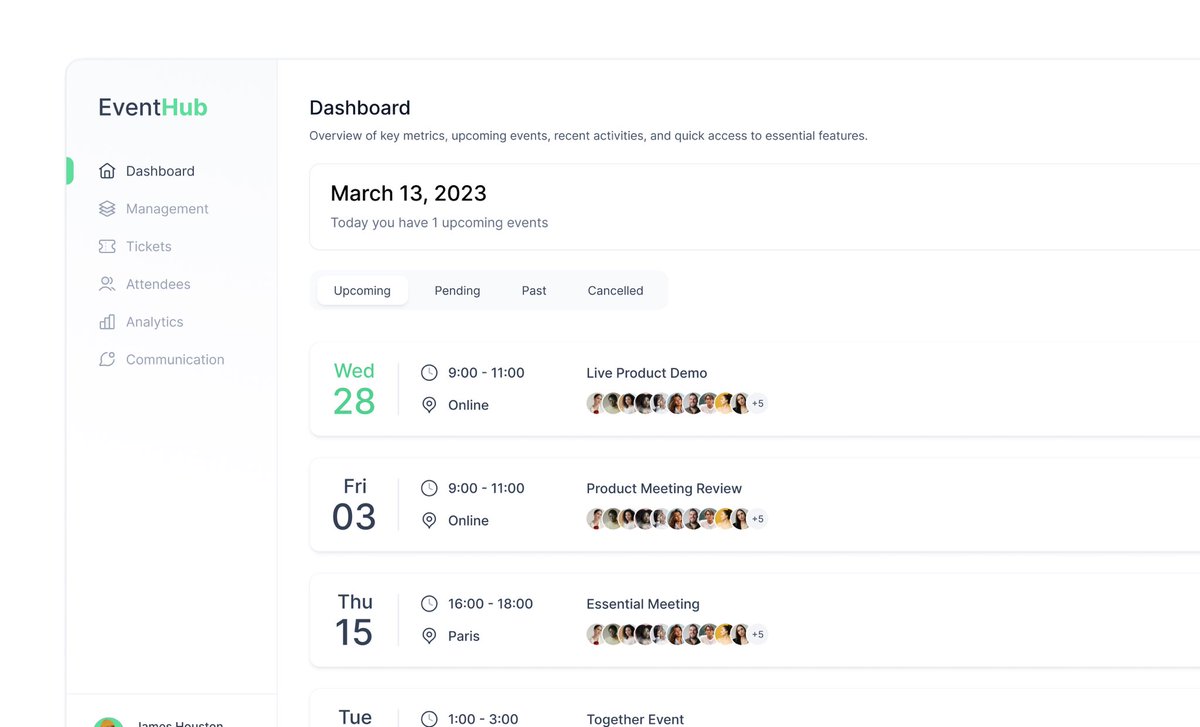Open the Together Event title

635,719
